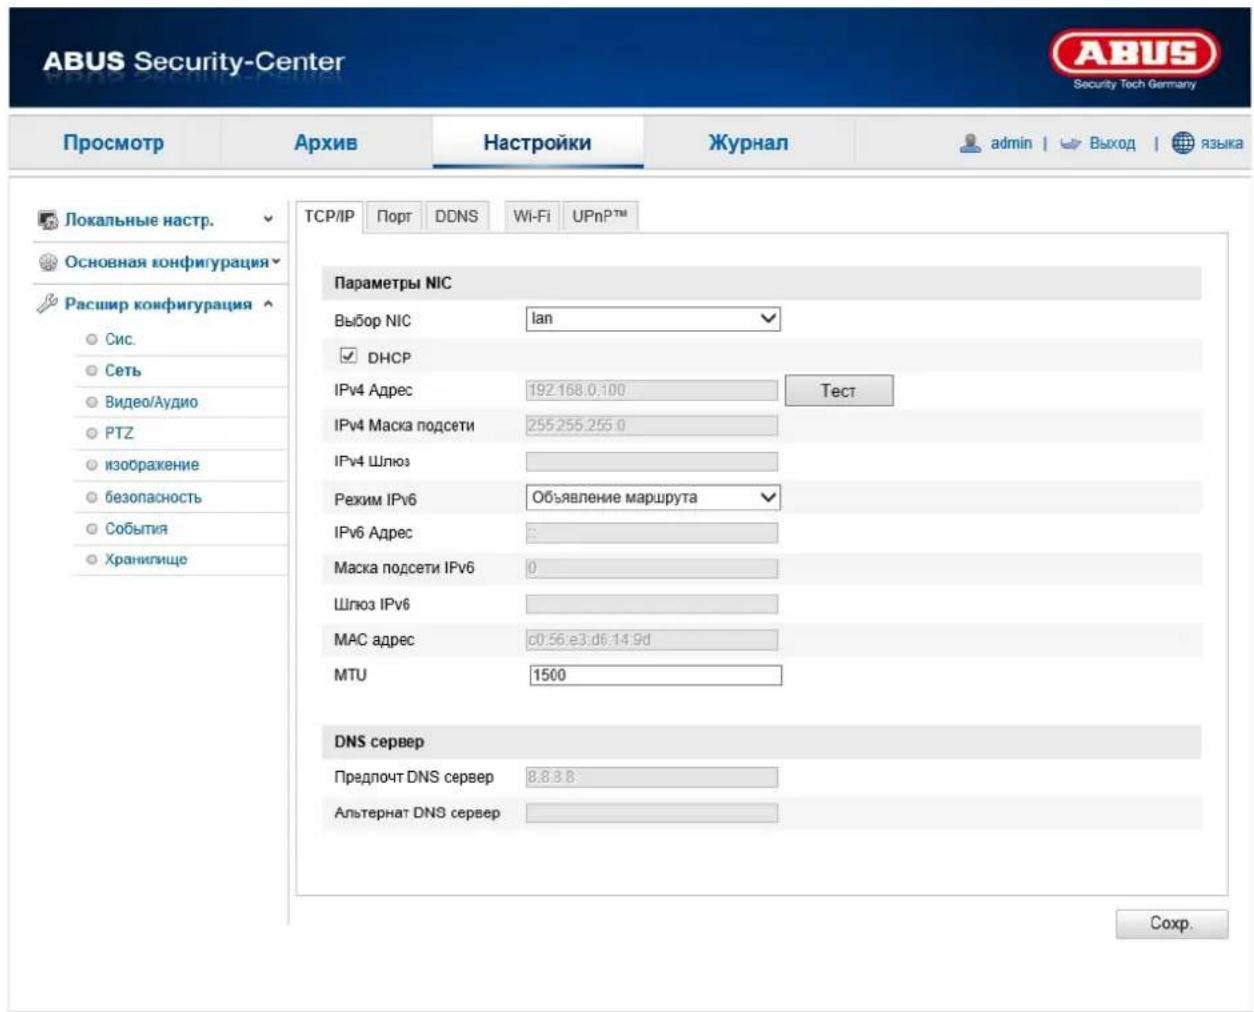Image resolution: width=1254 pixels, height=1012 pixels.
Task: Click the bullet icon next to Сис.
Action: tap(92, 340)
